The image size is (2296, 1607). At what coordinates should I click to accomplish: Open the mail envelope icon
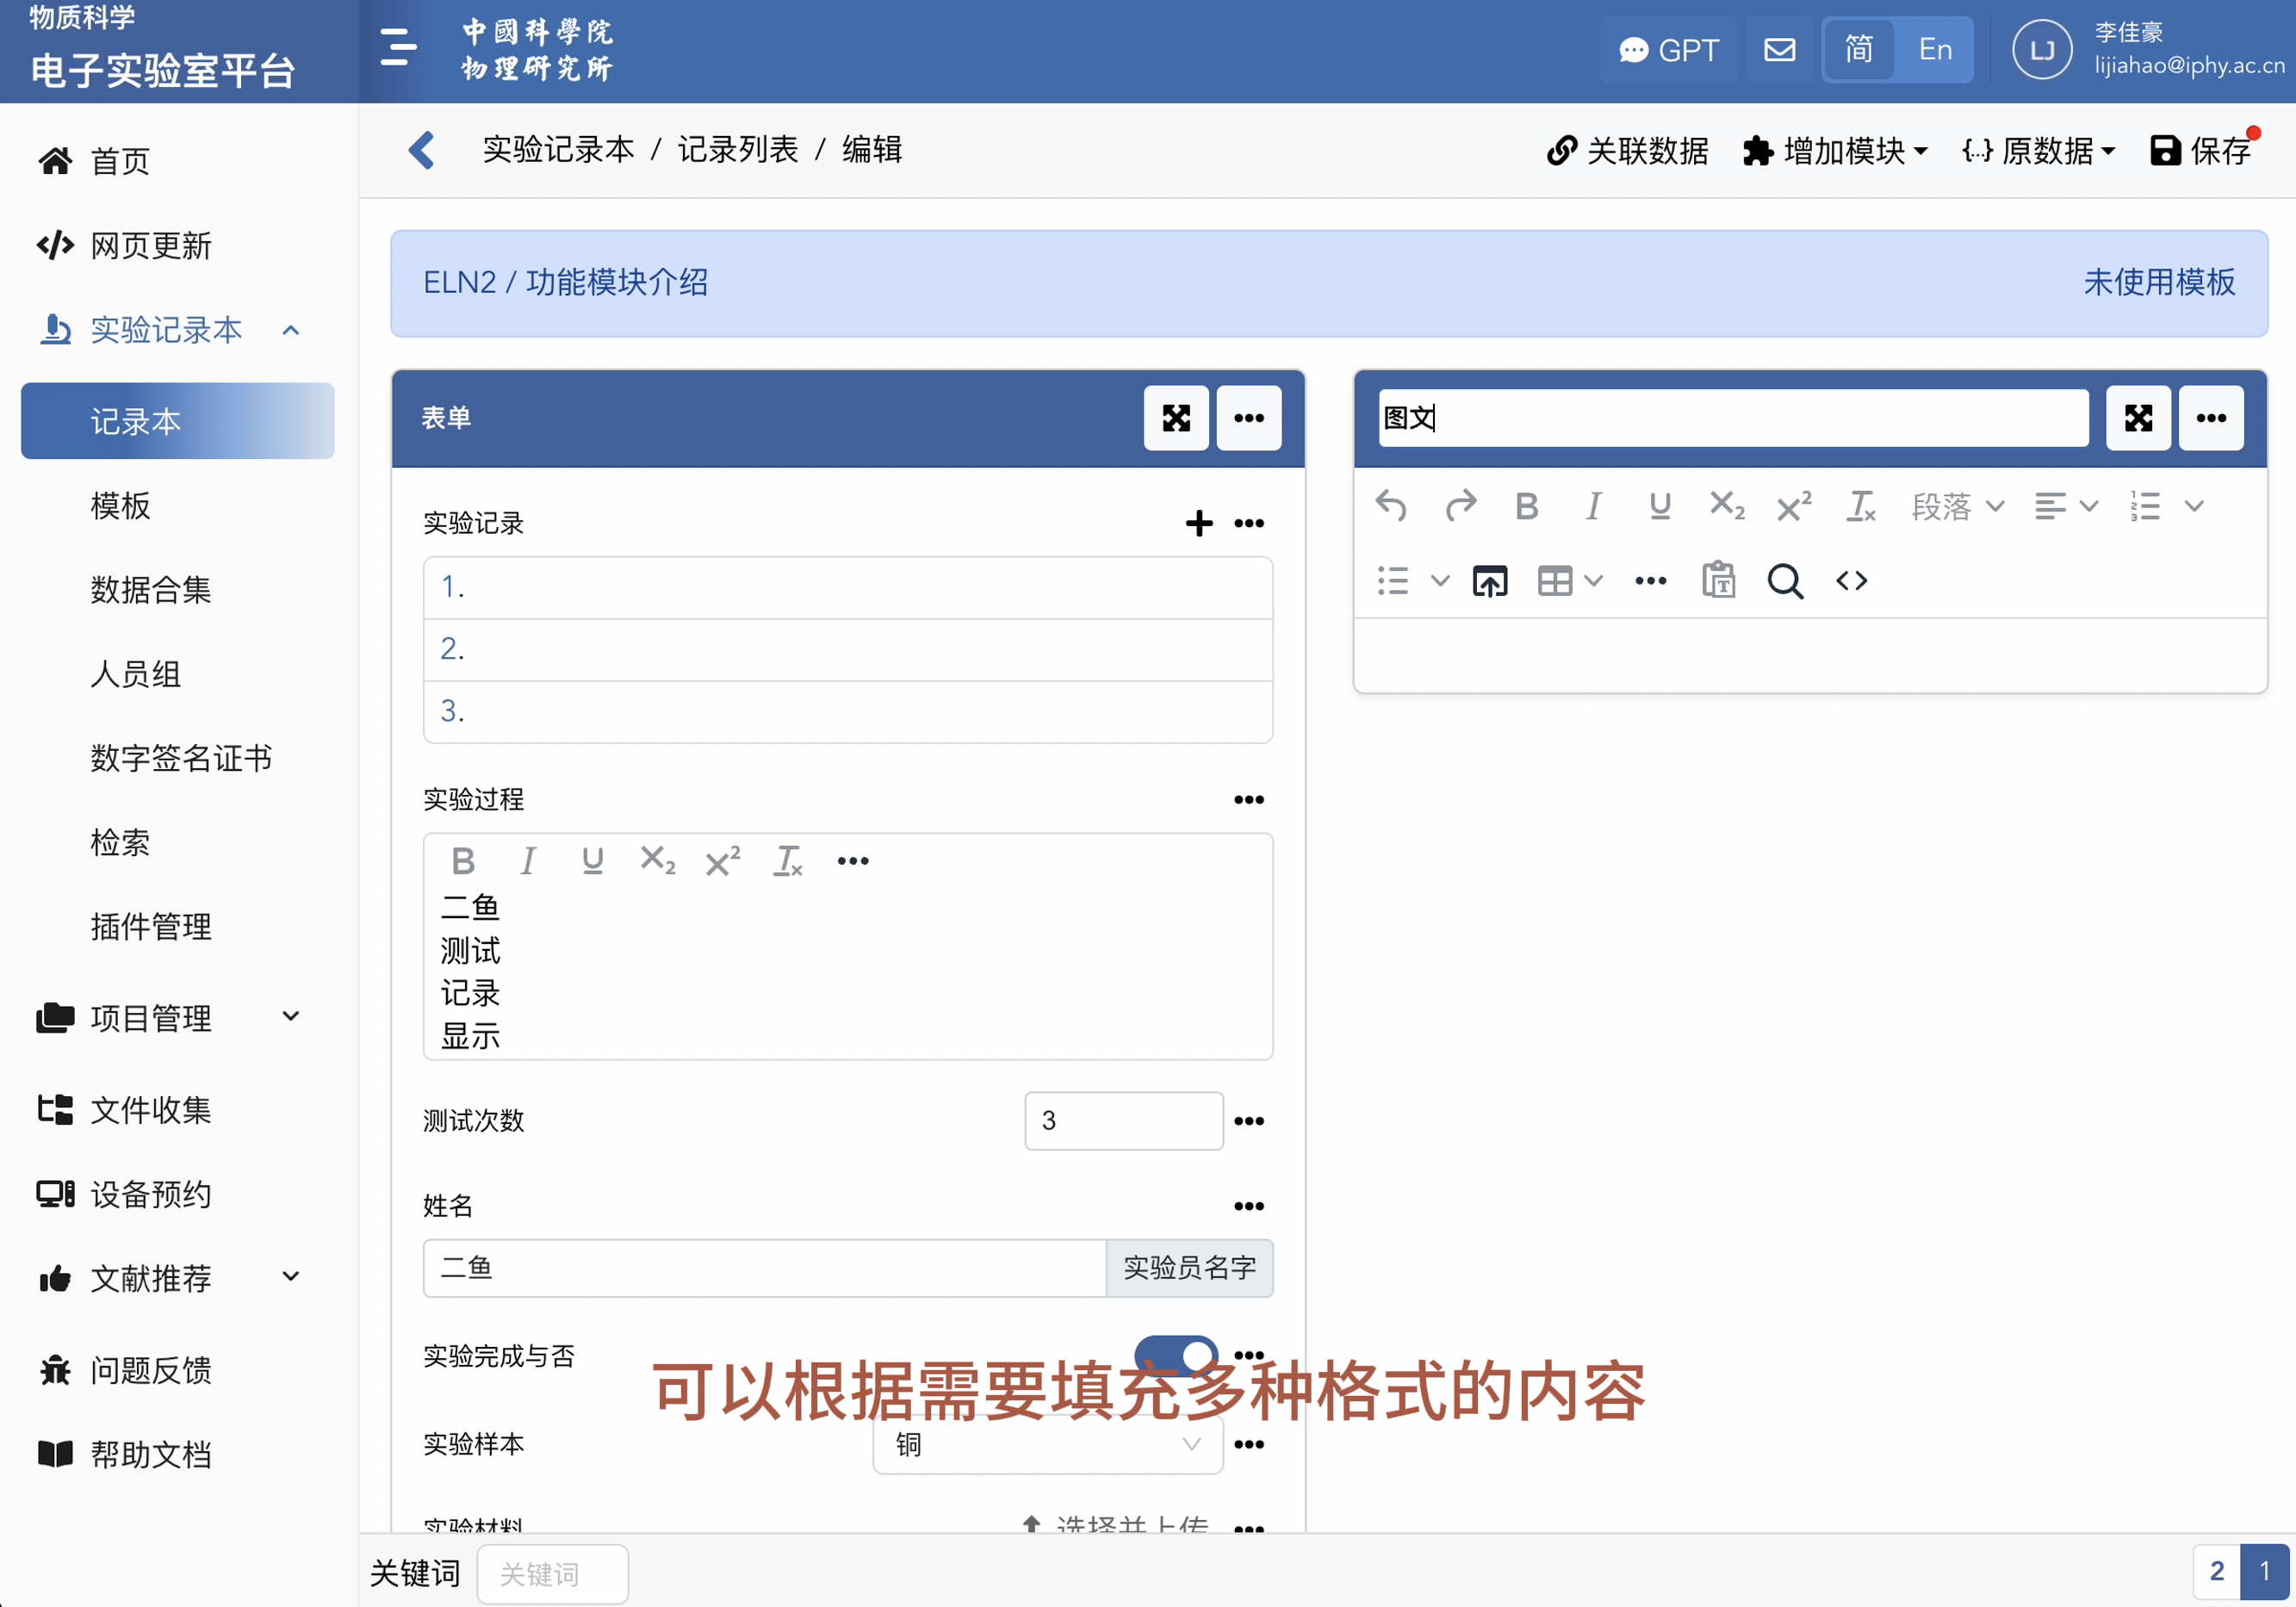pos(1779,50)
